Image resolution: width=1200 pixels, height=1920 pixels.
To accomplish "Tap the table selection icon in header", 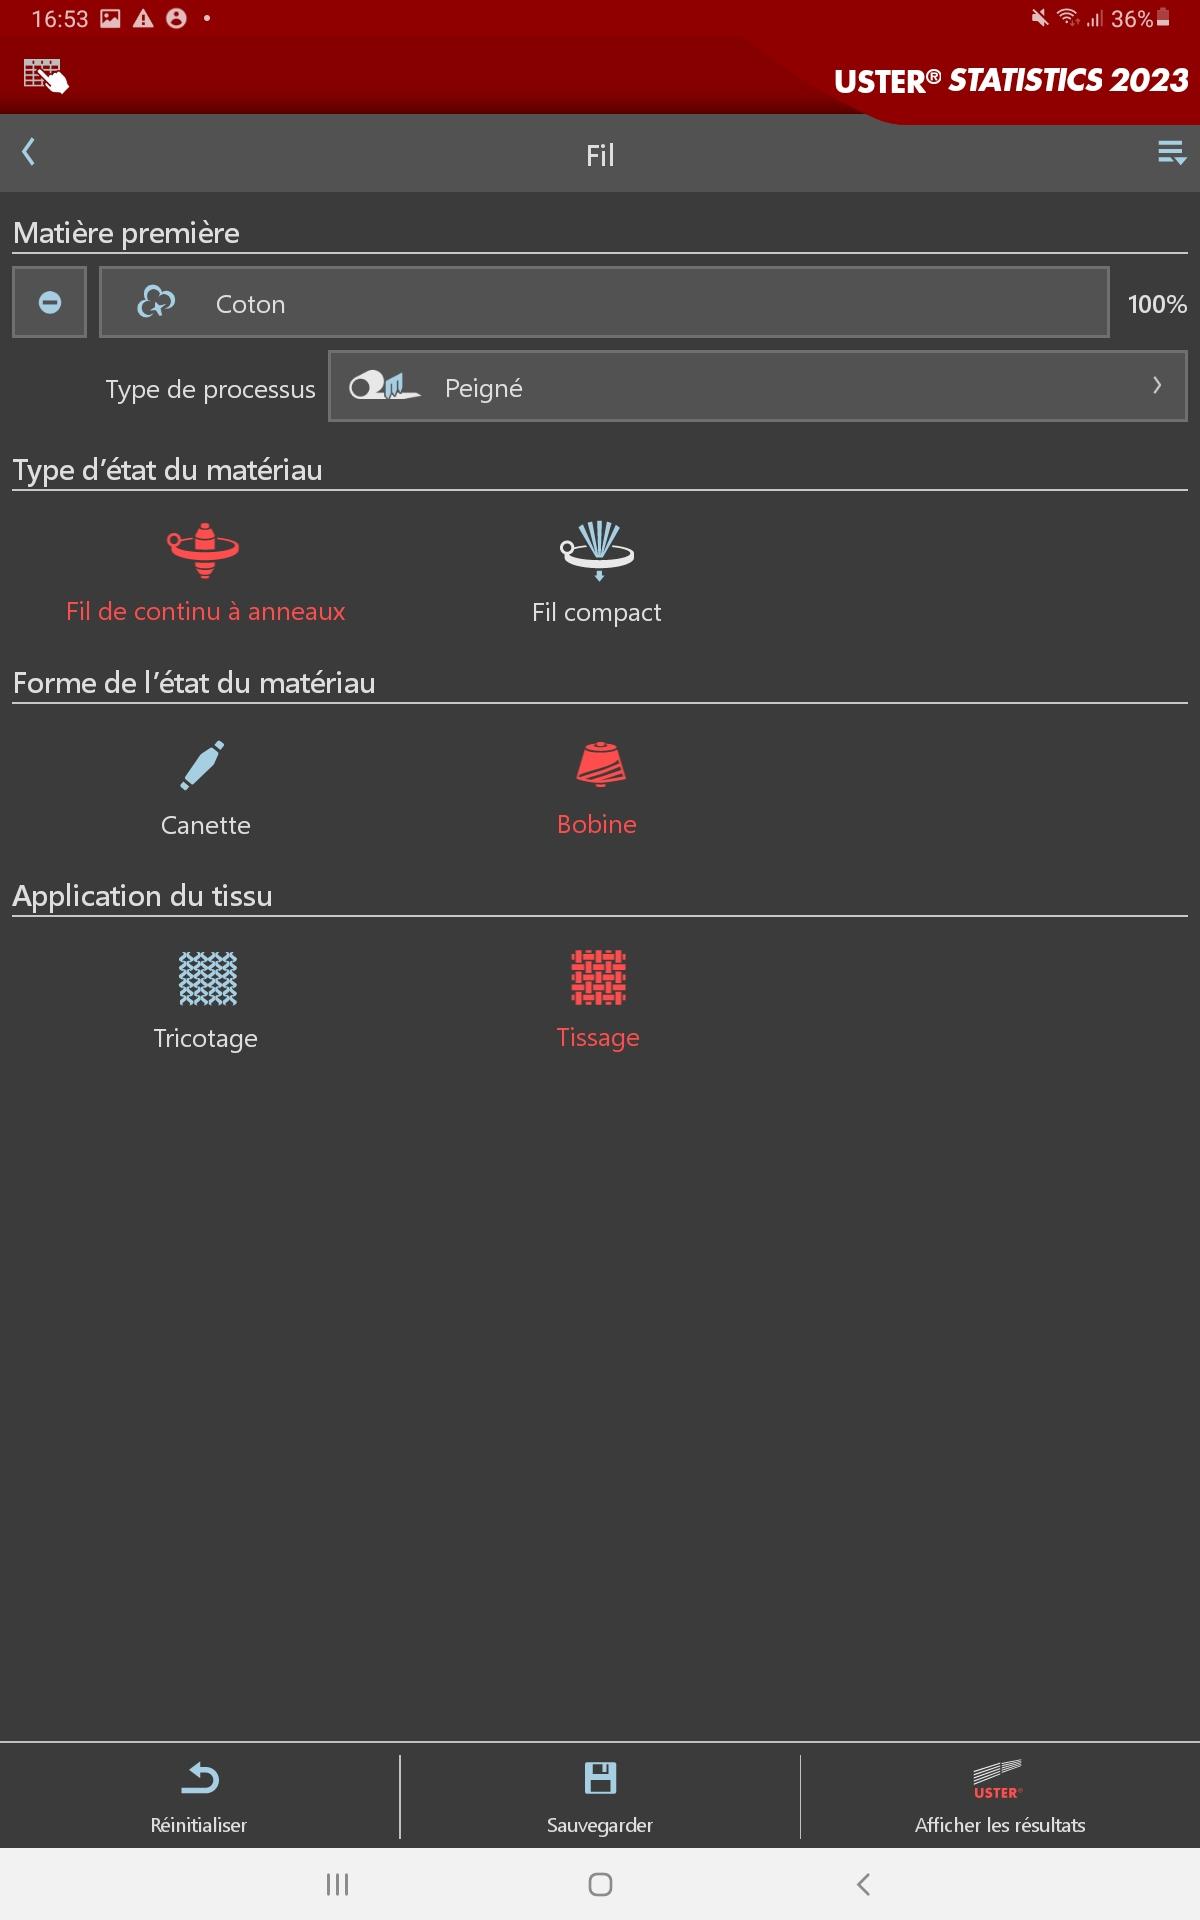I will pos(46,76).
